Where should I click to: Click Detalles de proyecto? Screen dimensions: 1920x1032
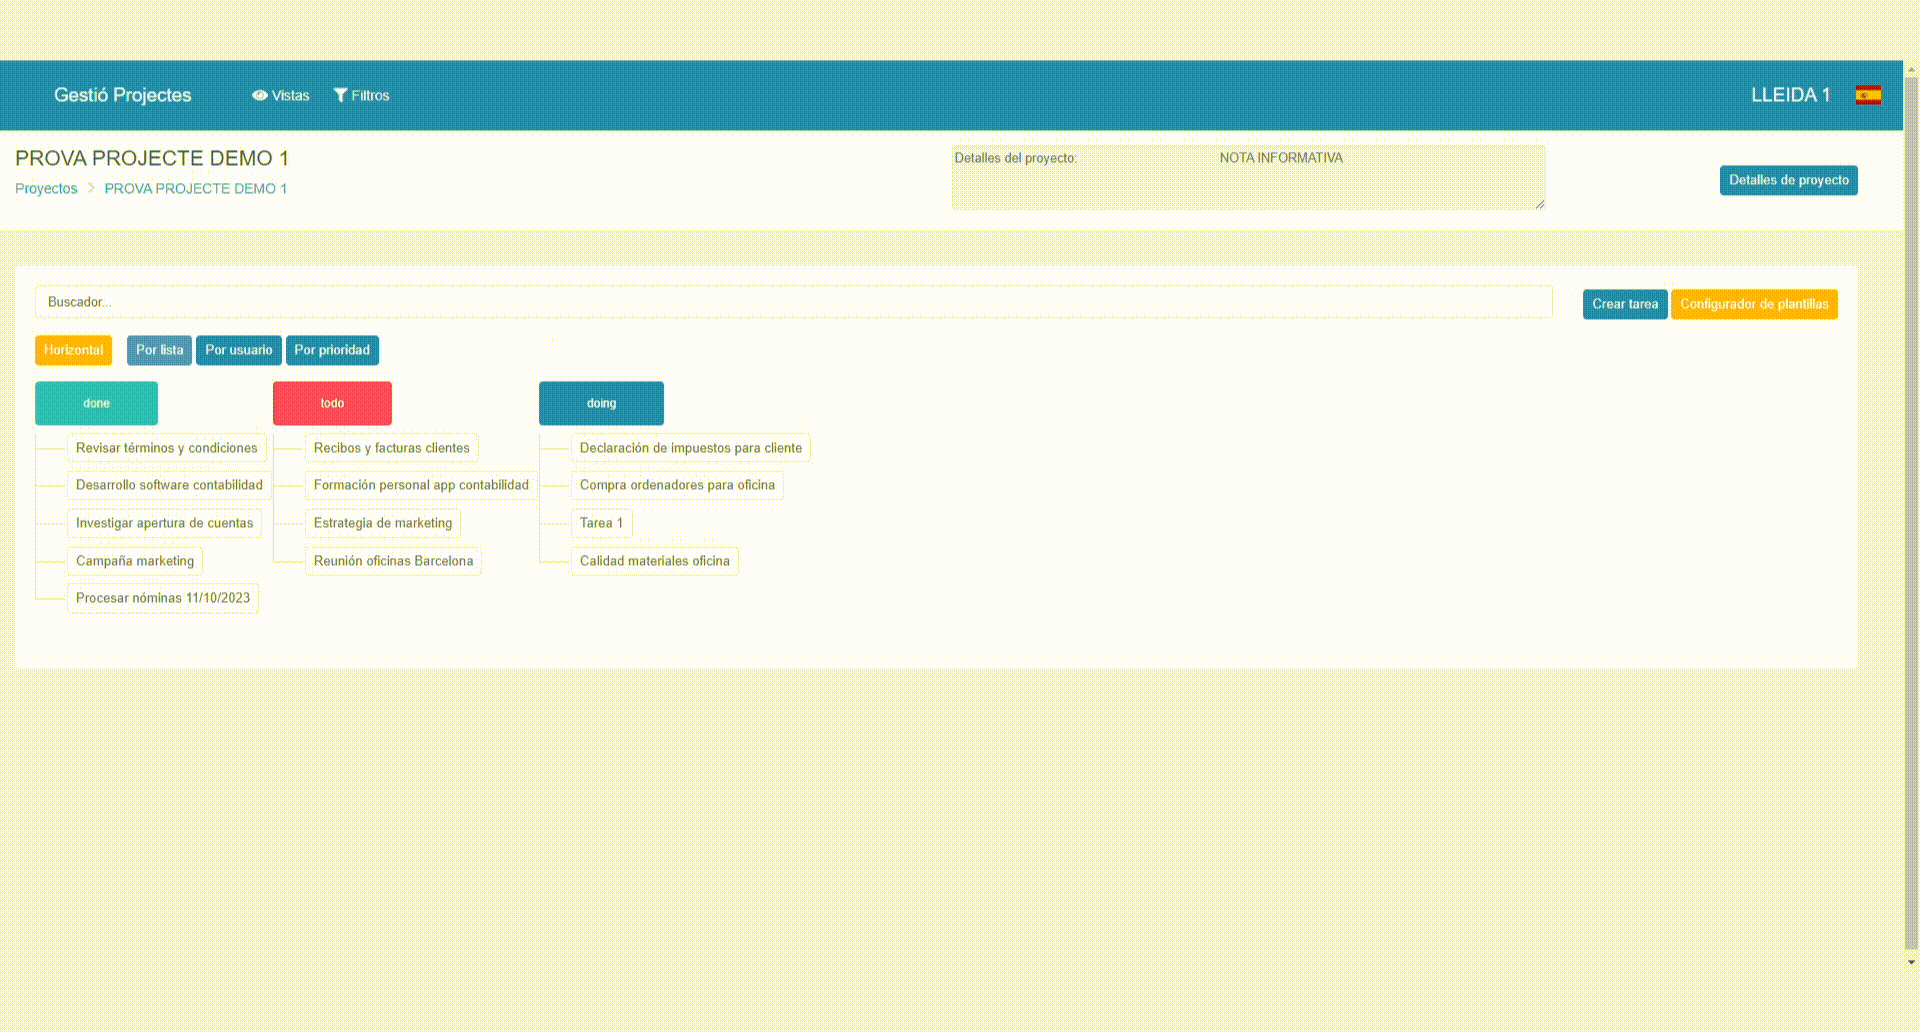coord(1788,180)
